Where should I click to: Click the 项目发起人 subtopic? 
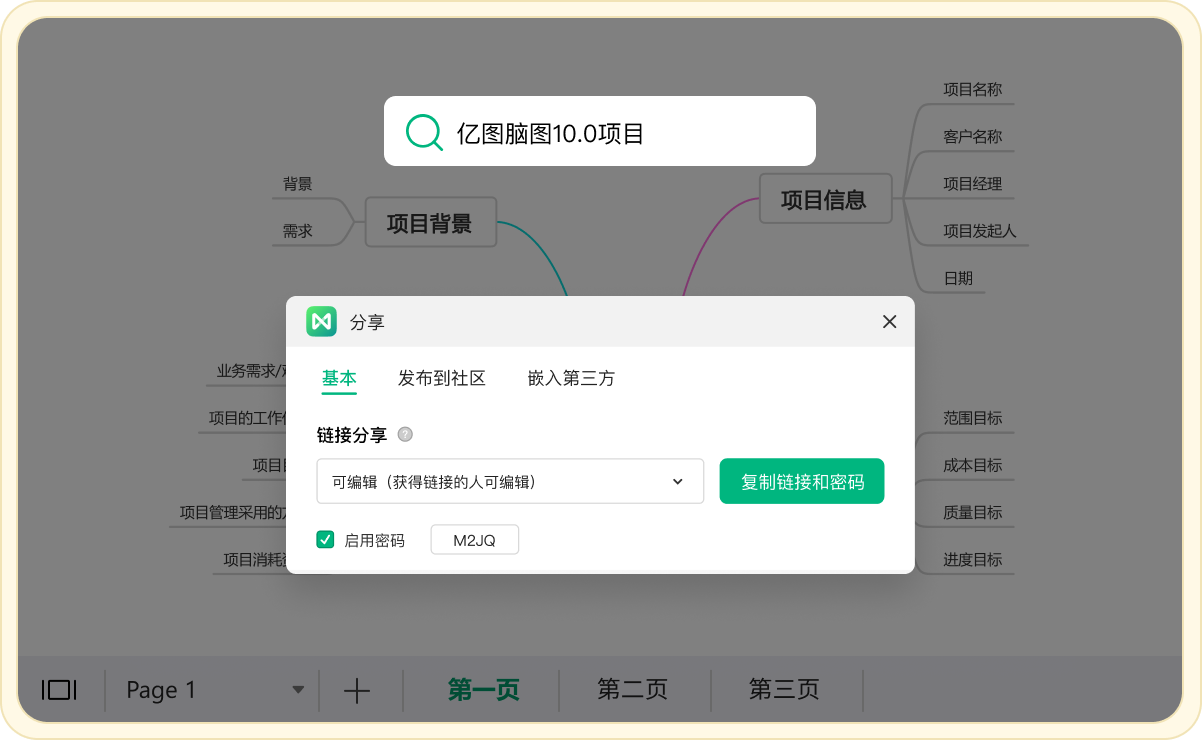(980, 231)
